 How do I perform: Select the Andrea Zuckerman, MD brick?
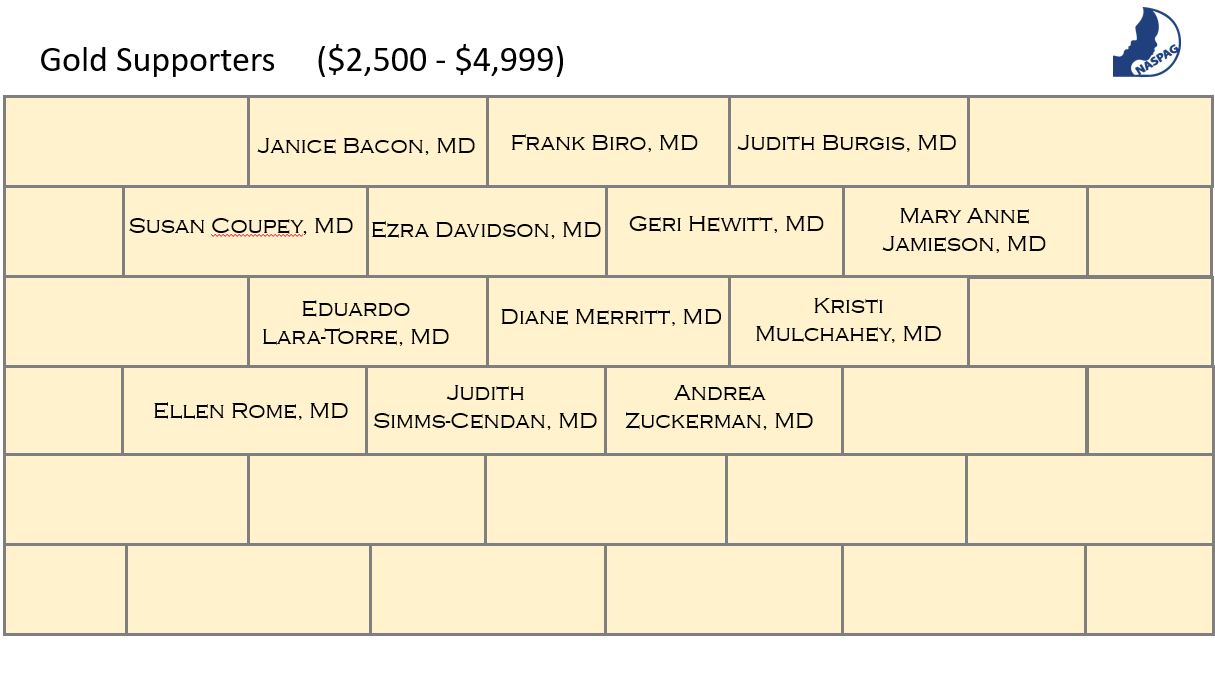pos(724,410)
